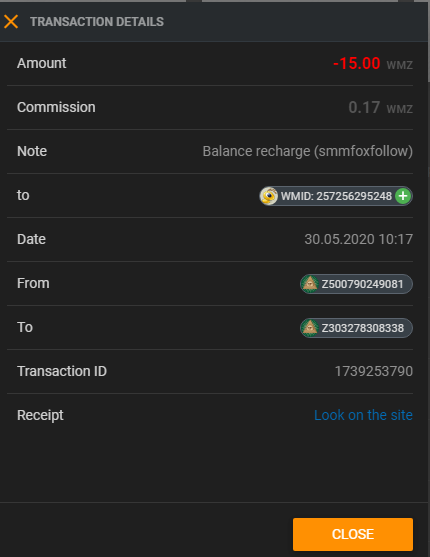The height and width of the screenshot is (557, 430).
Task: Click the Receipt row label
Action: pyautogui.click(x=40, y=415)
